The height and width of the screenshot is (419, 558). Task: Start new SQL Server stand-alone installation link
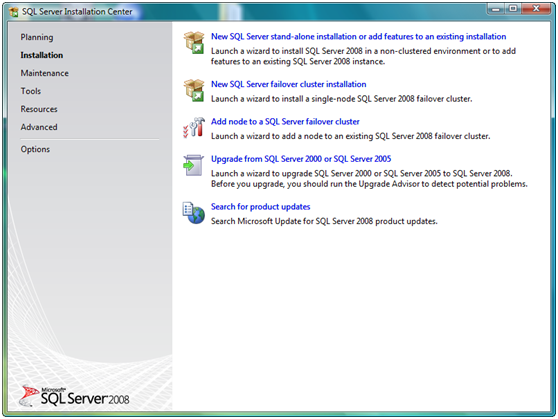(358, 37)
